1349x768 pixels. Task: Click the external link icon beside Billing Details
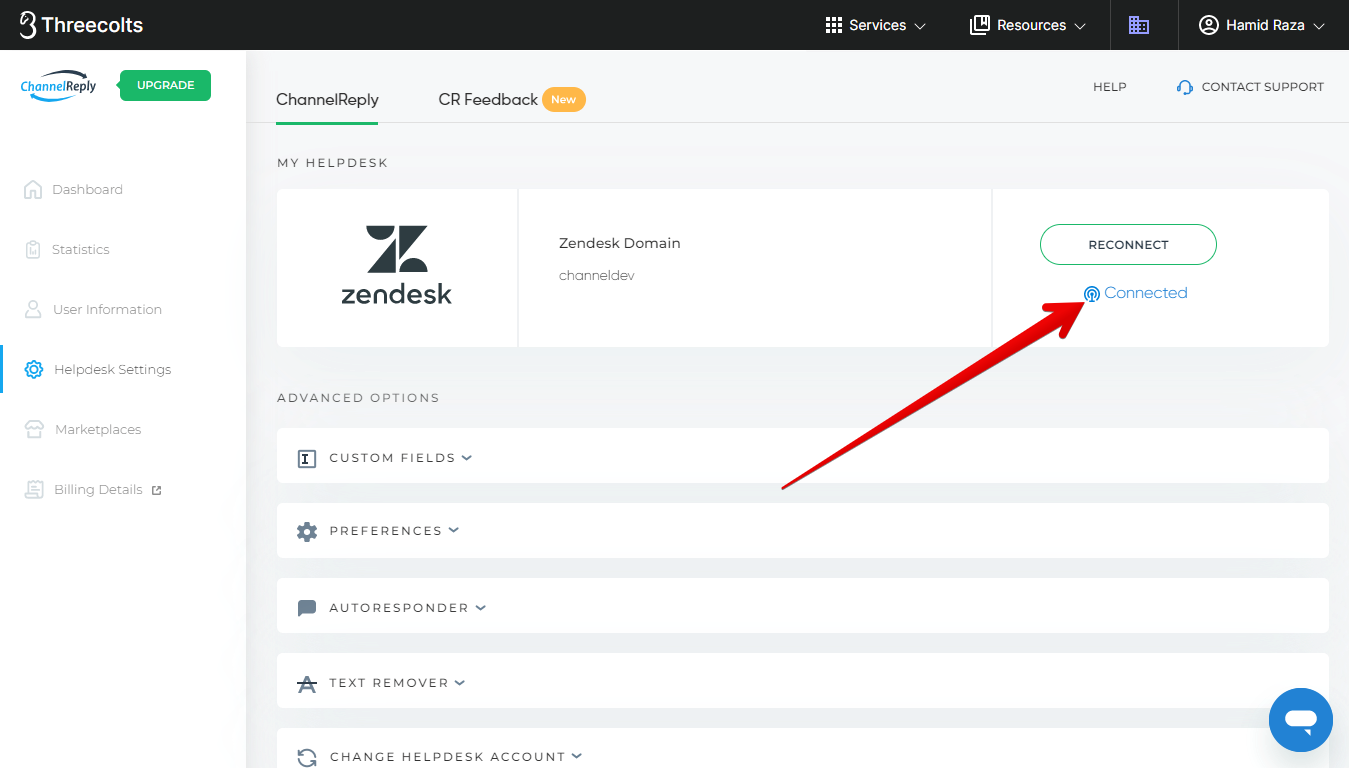(156, 490)
